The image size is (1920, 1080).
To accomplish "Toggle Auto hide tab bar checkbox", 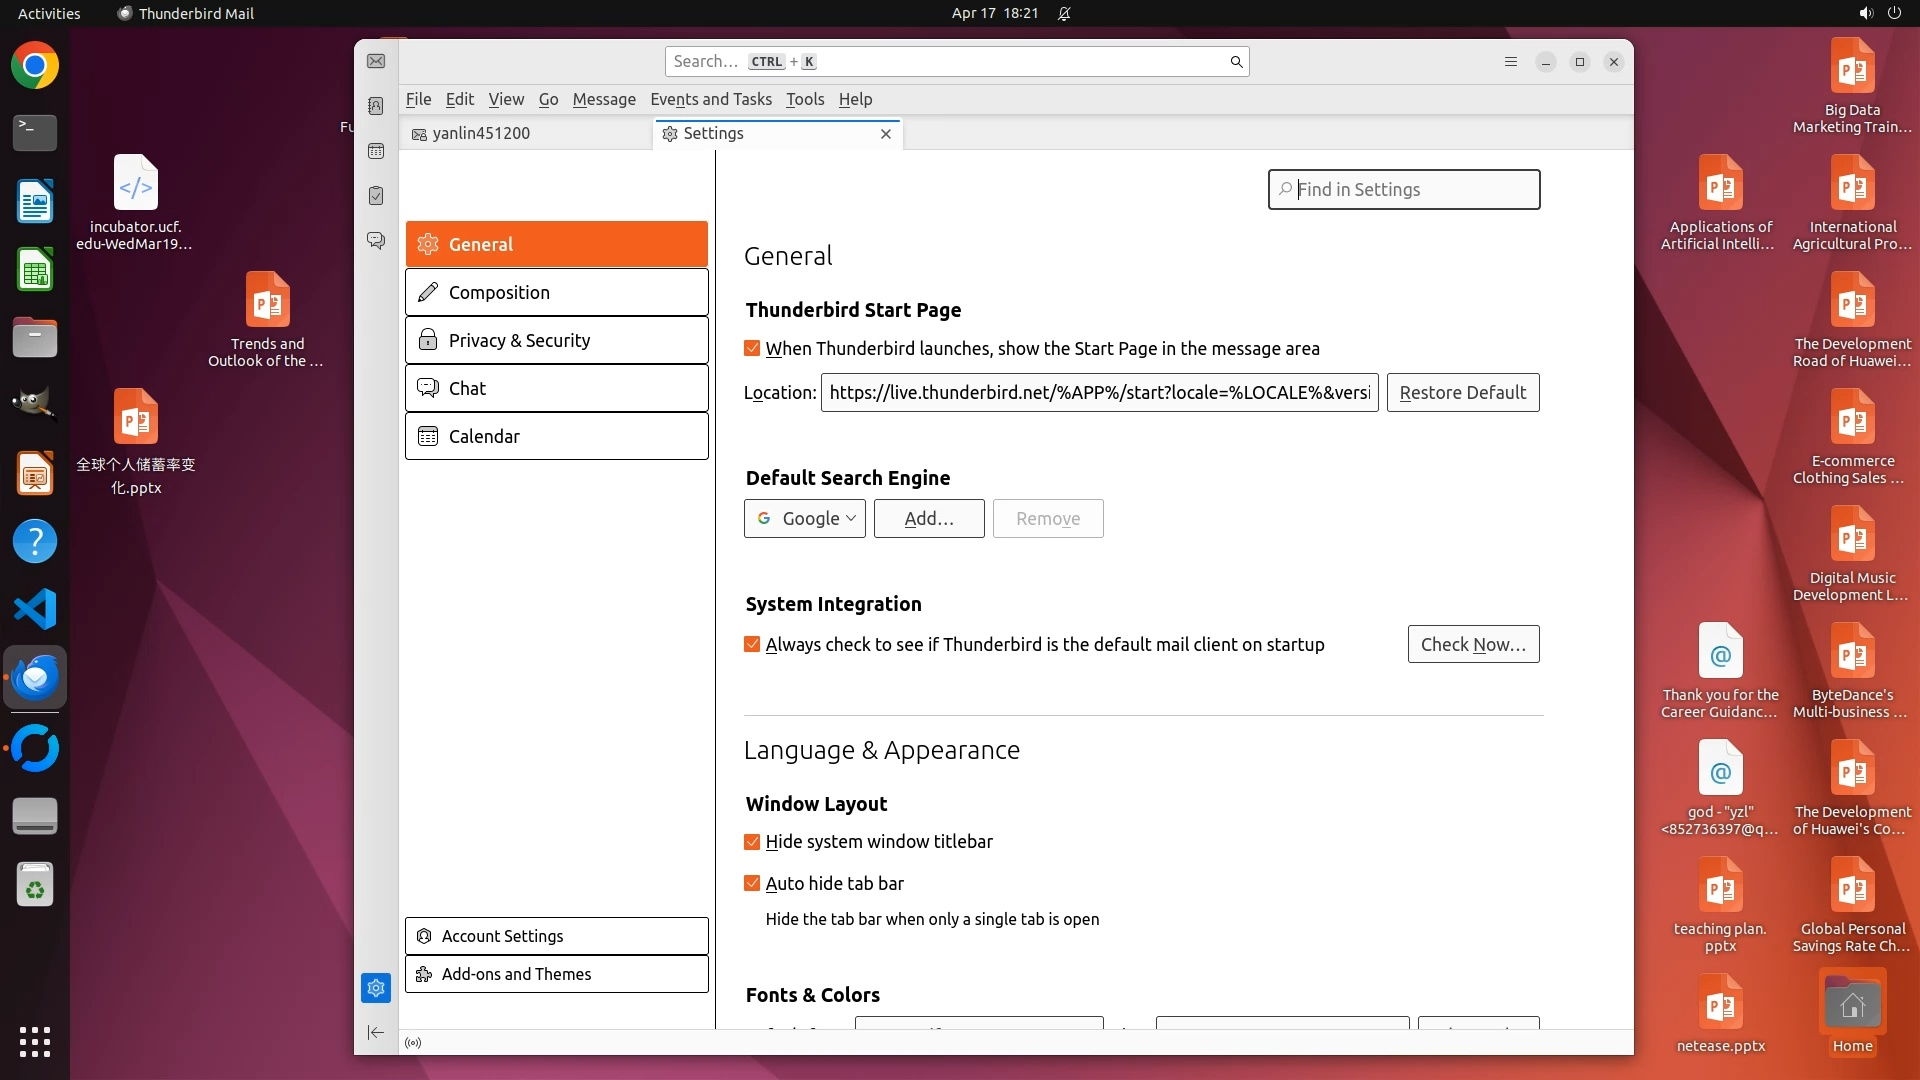I will click(x=752, y=883).
